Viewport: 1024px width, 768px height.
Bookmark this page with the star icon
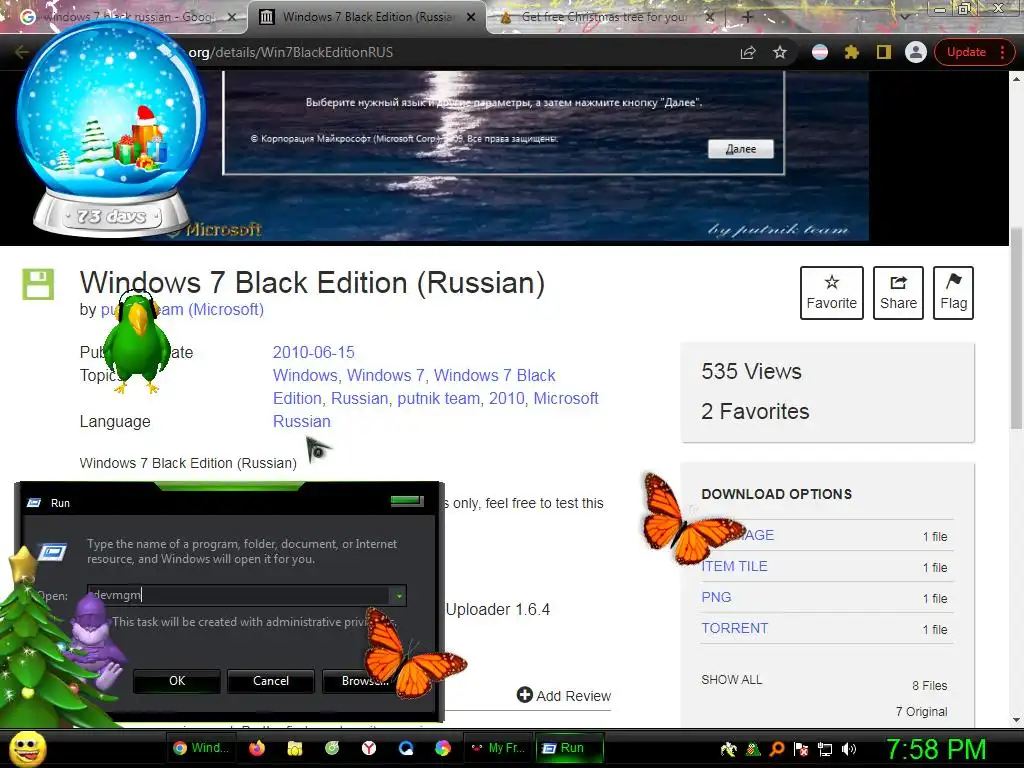[780, 52]
